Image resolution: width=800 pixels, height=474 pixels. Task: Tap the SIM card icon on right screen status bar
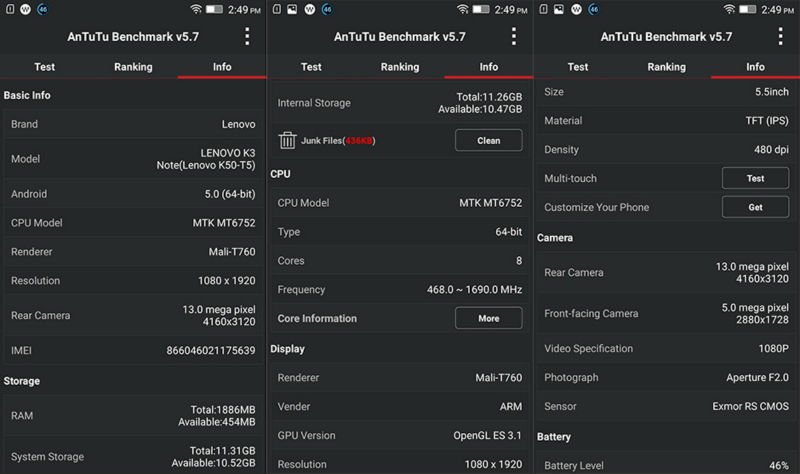(543, 9)
